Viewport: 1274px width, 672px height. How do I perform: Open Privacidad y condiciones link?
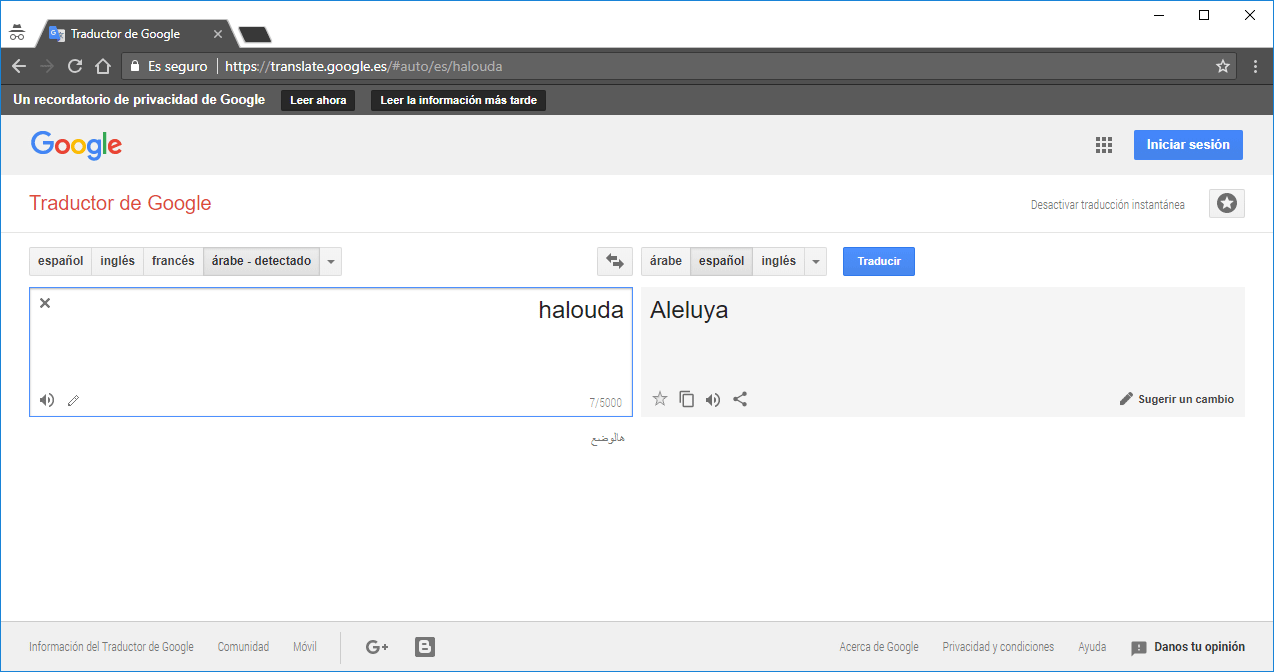tap(998, 647)
